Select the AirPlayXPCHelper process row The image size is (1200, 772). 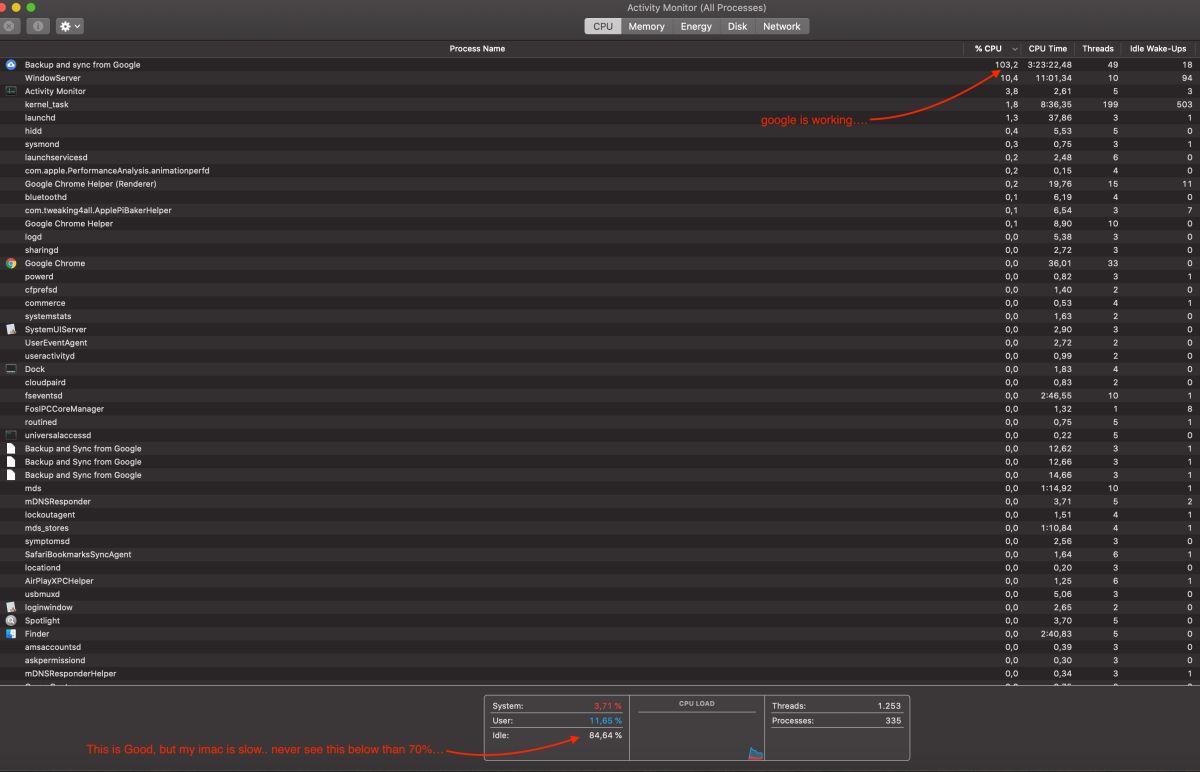pyautogui.click(x=600, y=581)
